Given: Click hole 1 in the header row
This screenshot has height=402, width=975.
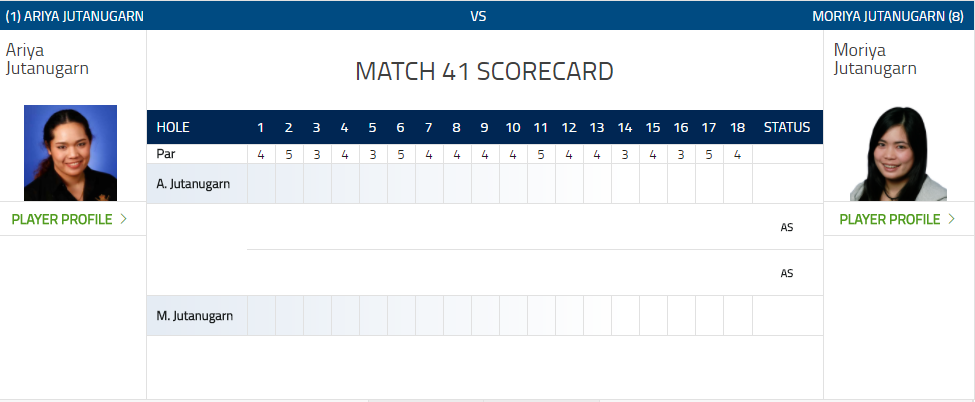Looking at the screenshot, I should coord(260,127).
